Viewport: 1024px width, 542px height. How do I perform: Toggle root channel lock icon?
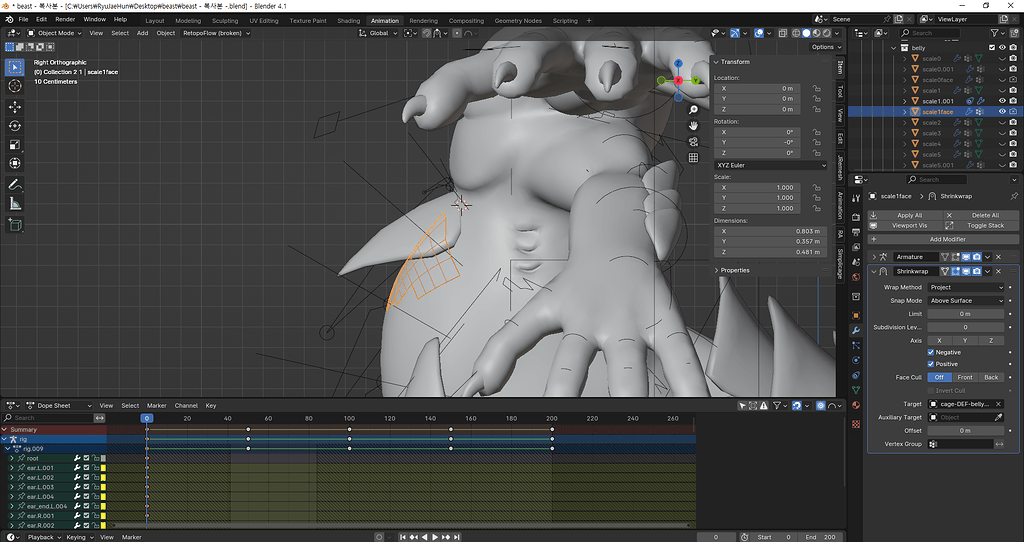(95, 458)
